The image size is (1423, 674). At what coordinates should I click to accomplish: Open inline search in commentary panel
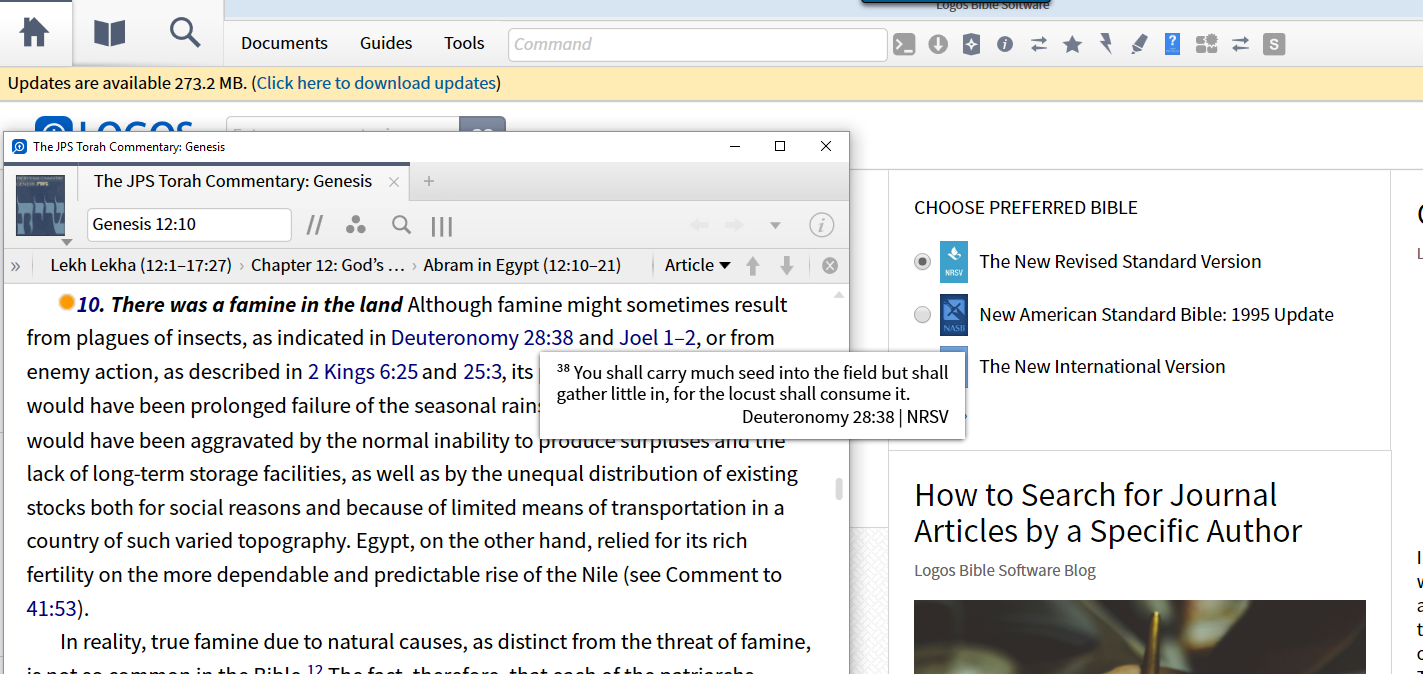[x=401, y=225]
